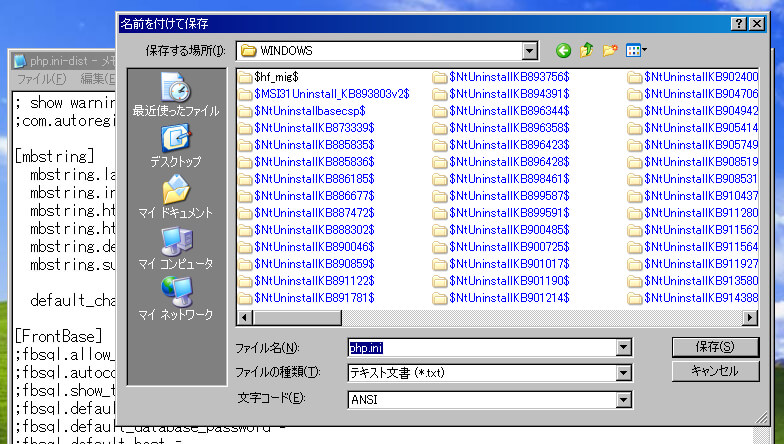Select folder $NtUninstallKB896428$
The height and width of the screenshot is (444, 784).
(502, 162)
